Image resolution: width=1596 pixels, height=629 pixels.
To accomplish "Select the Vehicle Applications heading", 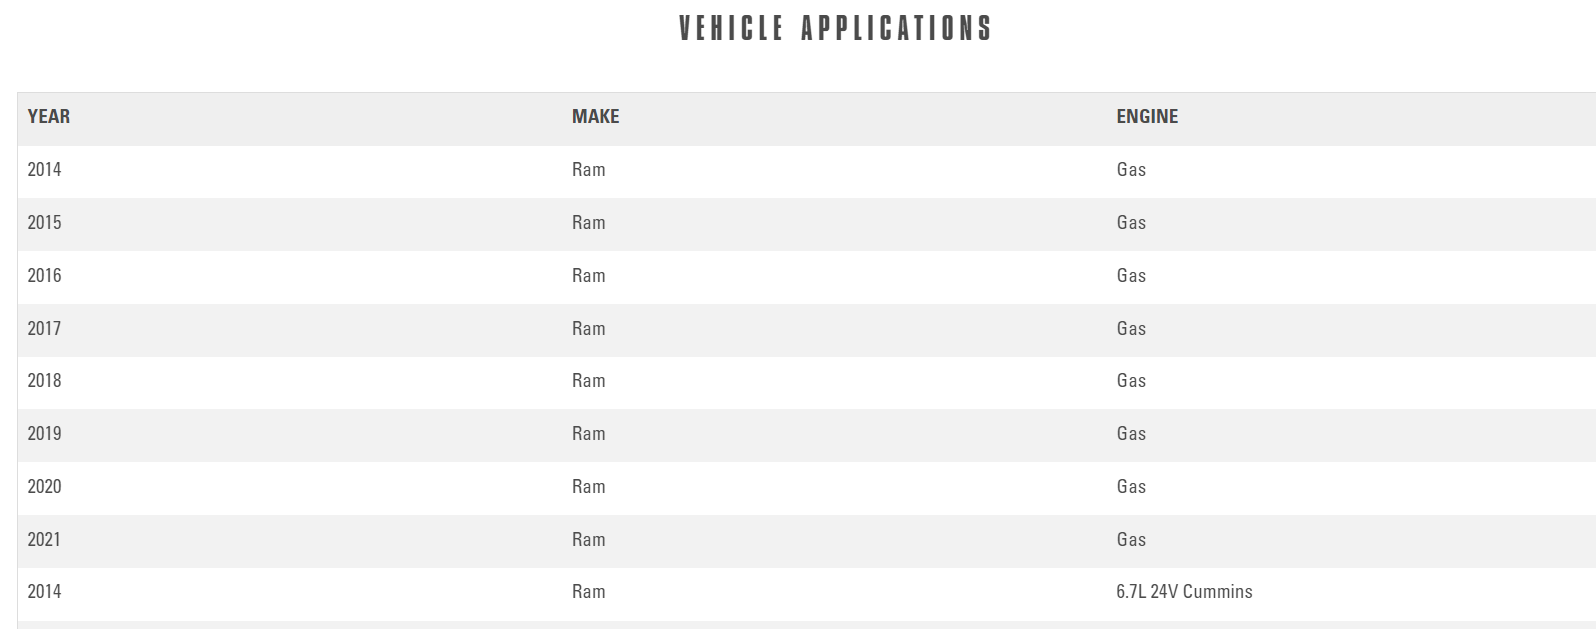I will click(x=835, y=28).
